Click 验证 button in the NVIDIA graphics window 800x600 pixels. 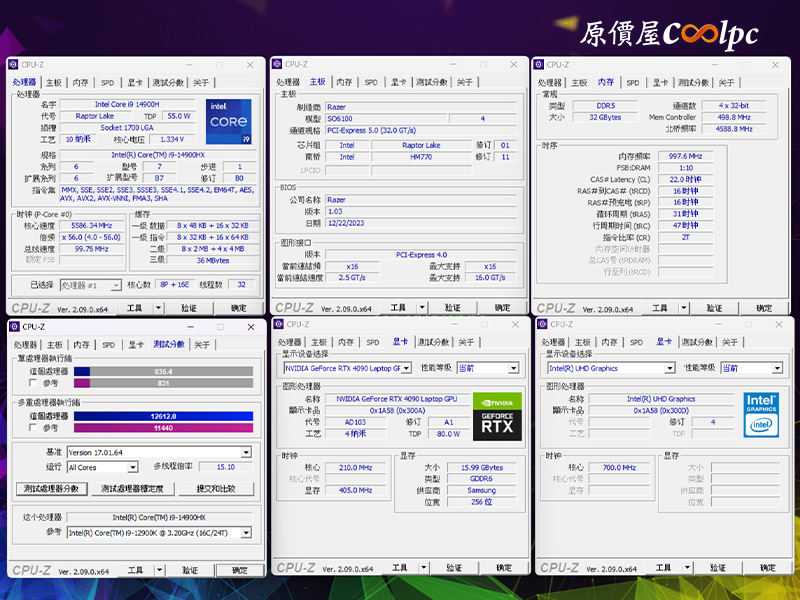(454, 568)
